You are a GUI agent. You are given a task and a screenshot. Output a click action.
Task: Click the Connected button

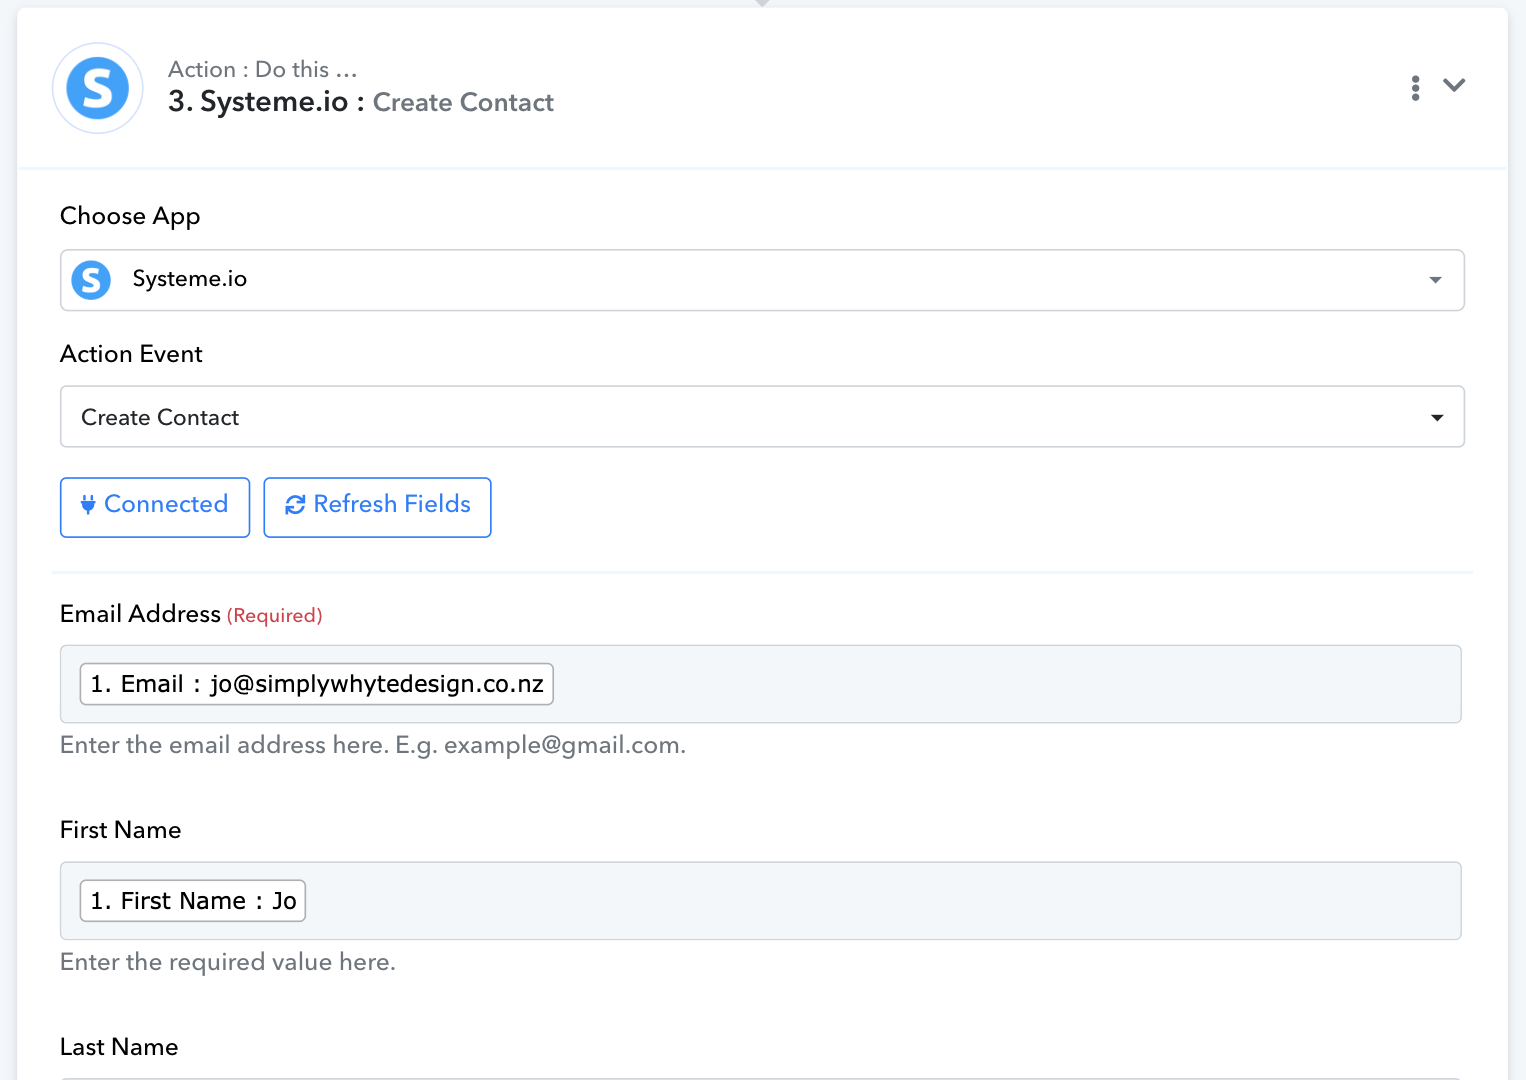155,507
